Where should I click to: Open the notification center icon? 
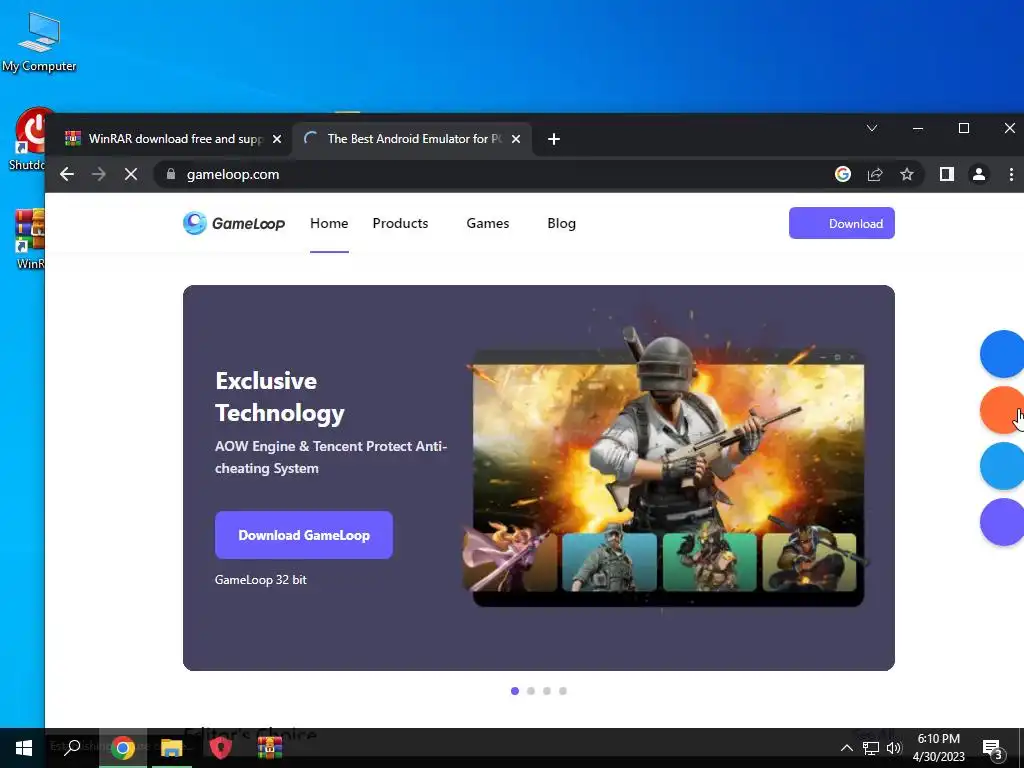993,749
